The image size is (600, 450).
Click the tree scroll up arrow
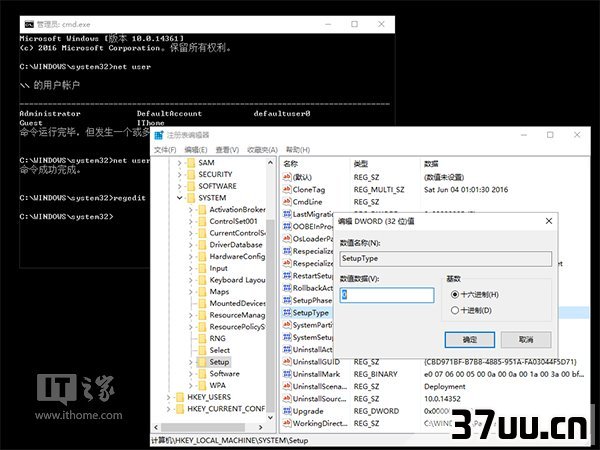pos(270,163)
